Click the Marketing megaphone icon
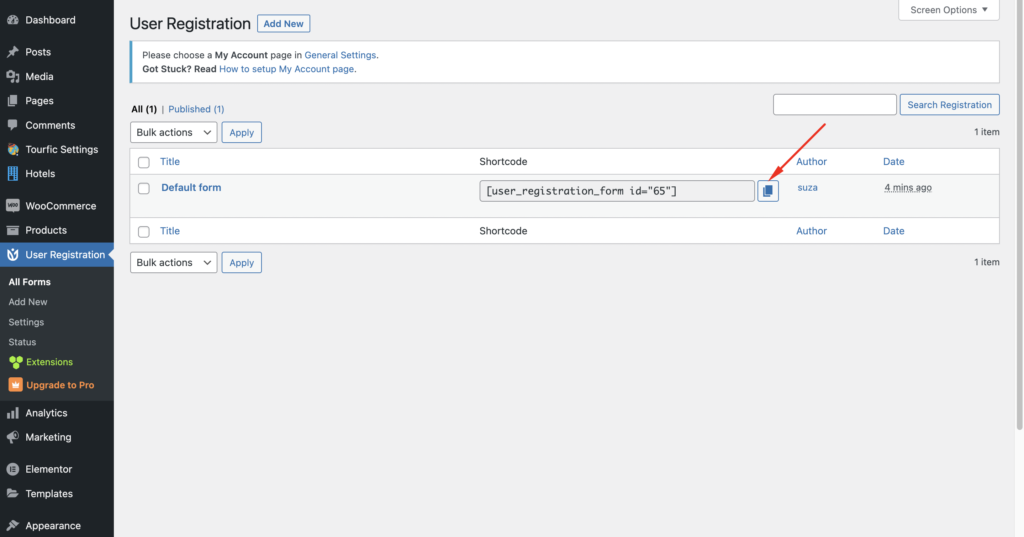The image size is (1024, 537). click(x=12, y=437)
